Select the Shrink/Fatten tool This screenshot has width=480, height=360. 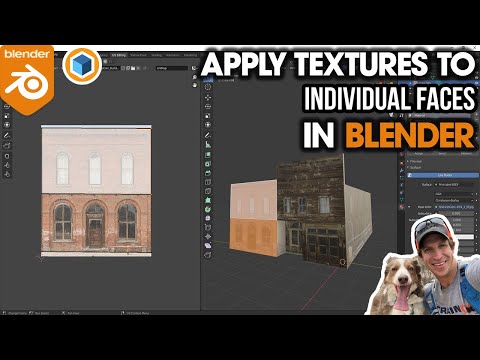[x=208, y=236]
